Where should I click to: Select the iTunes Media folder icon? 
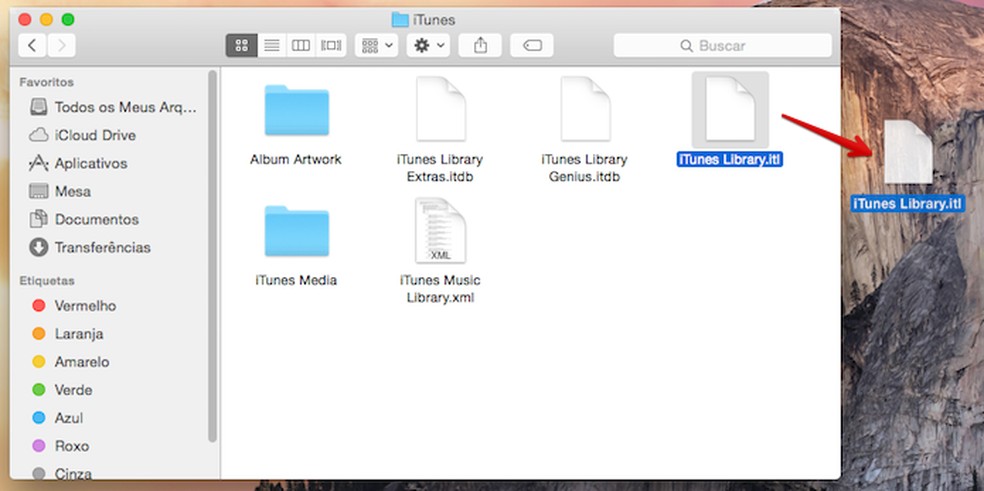tap(296, 231)
